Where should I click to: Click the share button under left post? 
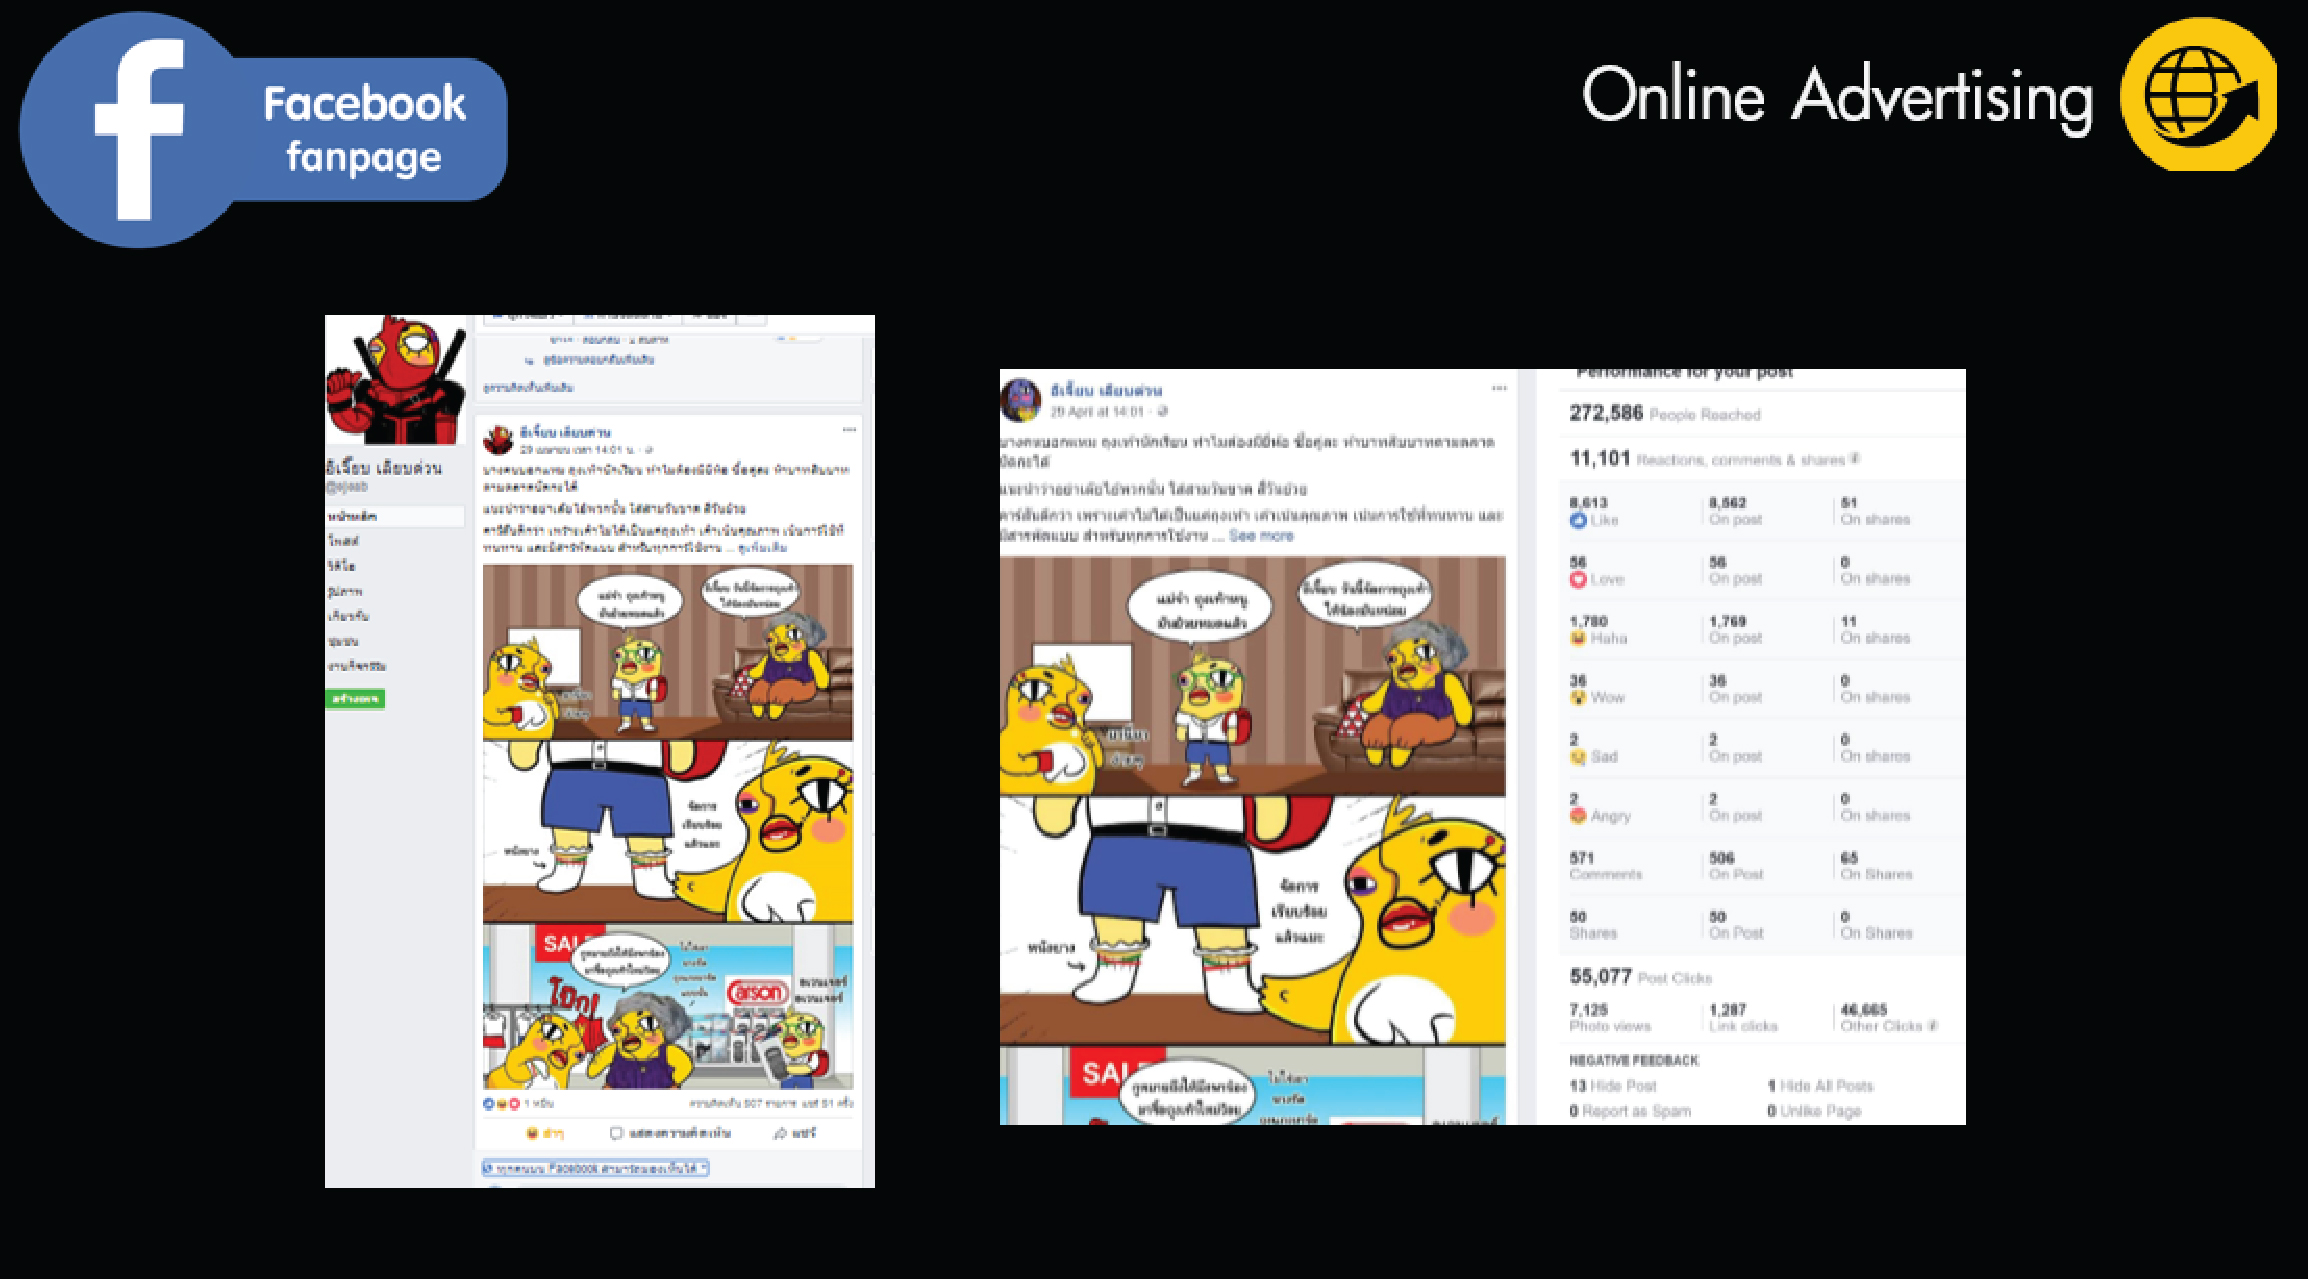795,1133
